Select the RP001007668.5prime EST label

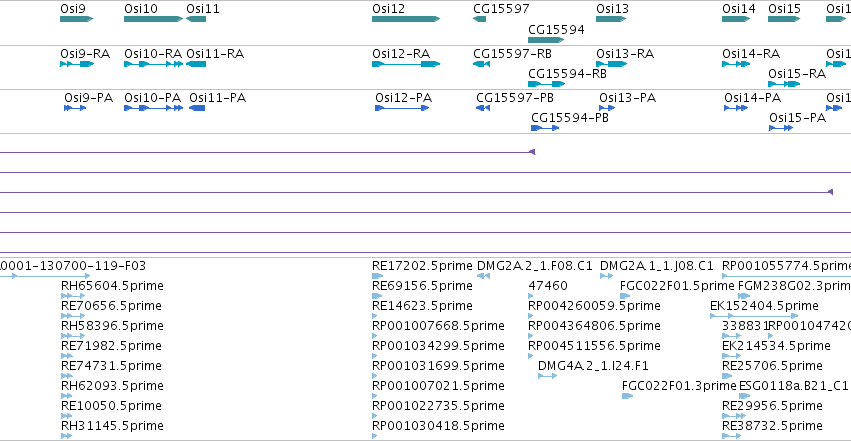coord(439,326)
